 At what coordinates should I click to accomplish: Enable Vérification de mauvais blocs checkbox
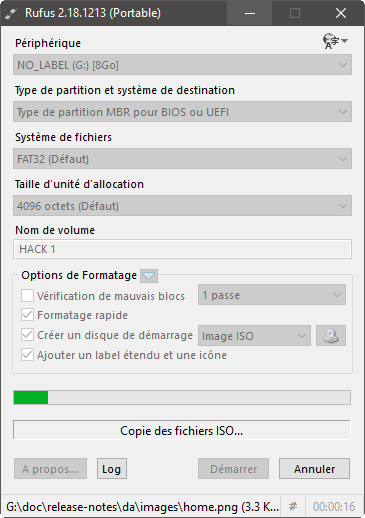point(27,295)
